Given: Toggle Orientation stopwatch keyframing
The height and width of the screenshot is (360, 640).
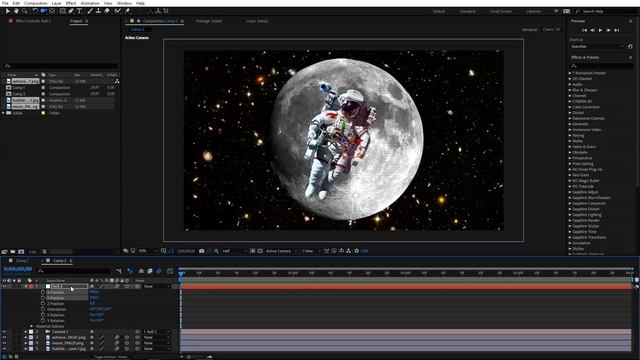Looking at the screenshot, I should pyautogui.click(x=43, y=309).
